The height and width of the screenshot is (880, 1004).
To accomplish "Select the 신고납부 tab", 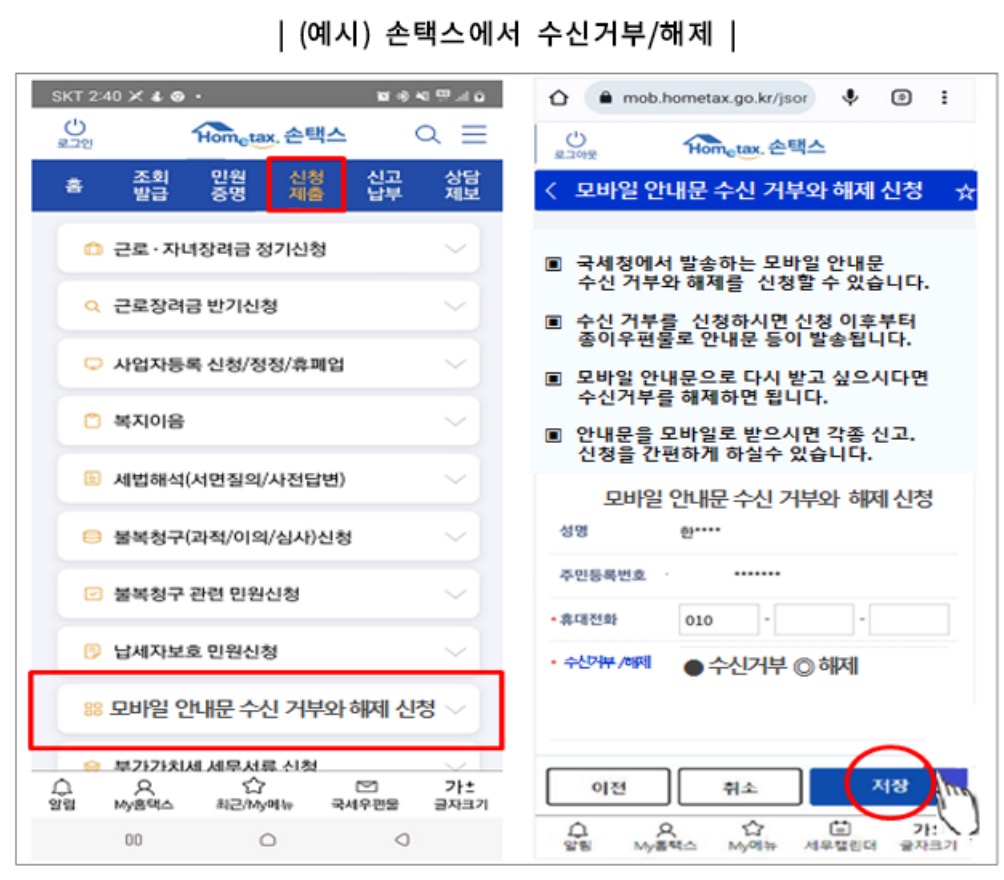I will 384,185.
